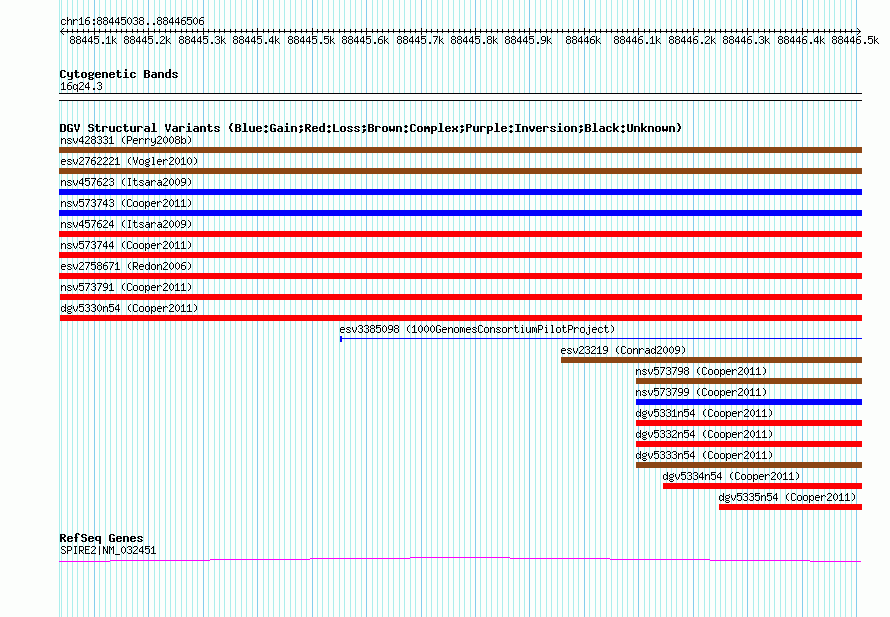Click the dgv5334n54 (Cooper2011) label

731,476
